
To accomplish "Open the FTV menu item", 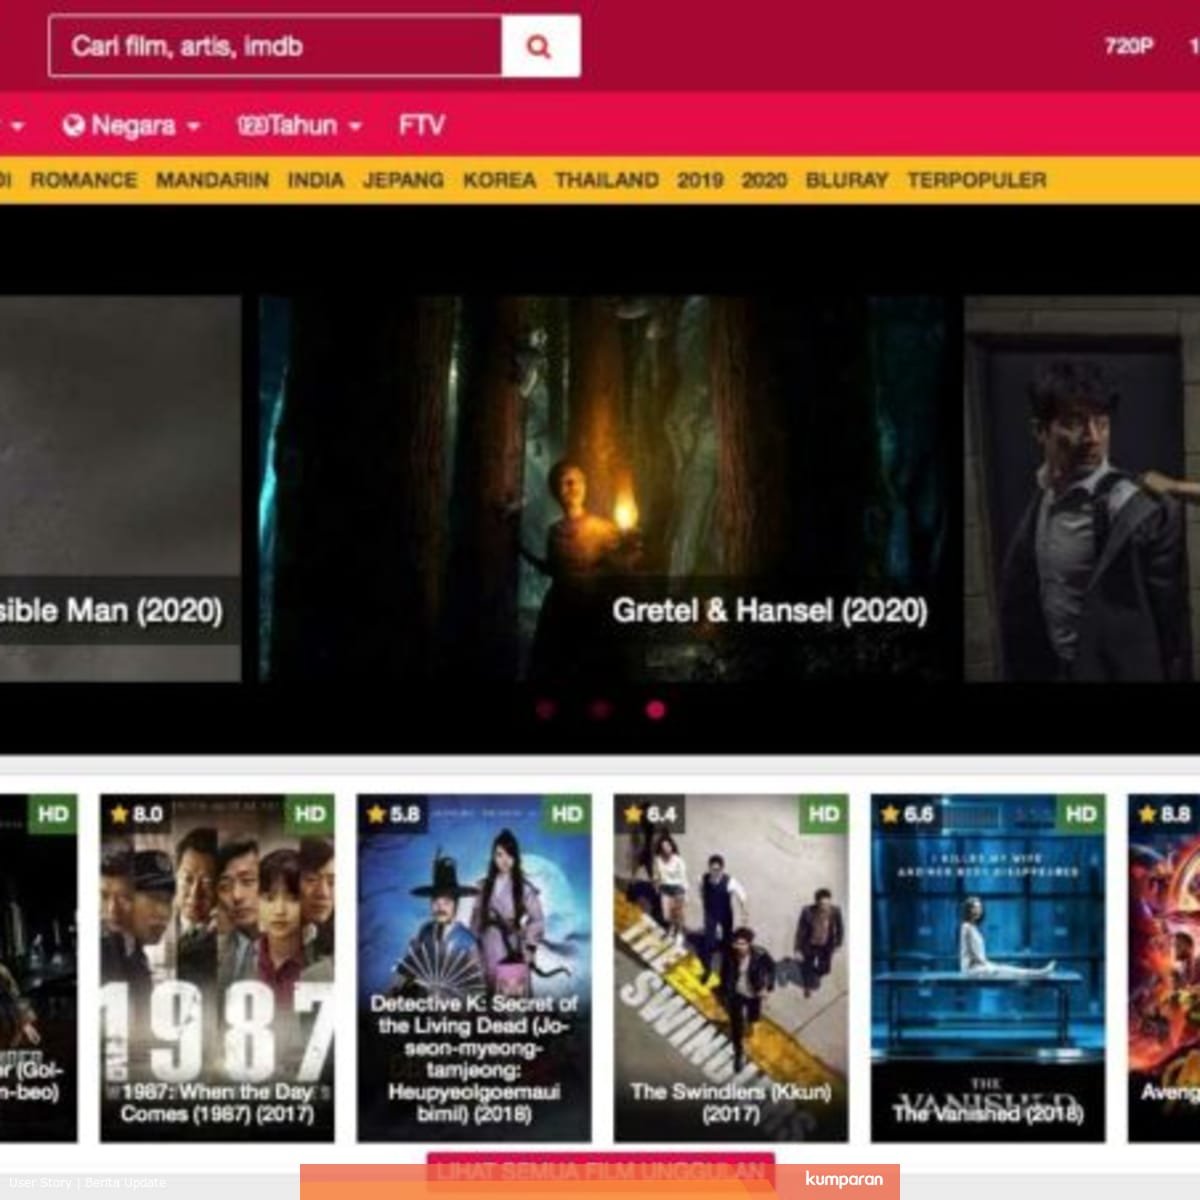I will click(421, 126).
